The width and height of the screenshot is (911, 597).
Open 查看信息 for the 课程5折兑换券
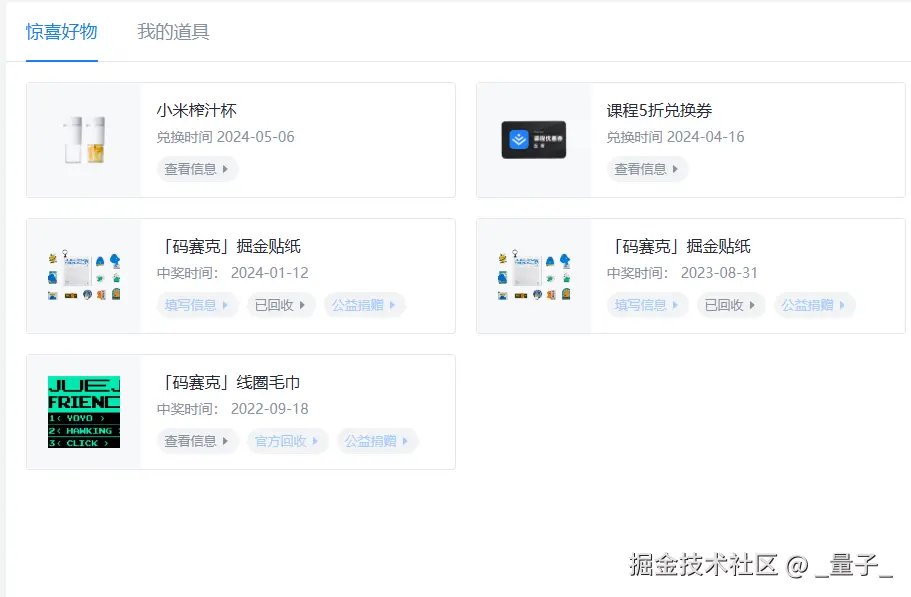[646, 169]
